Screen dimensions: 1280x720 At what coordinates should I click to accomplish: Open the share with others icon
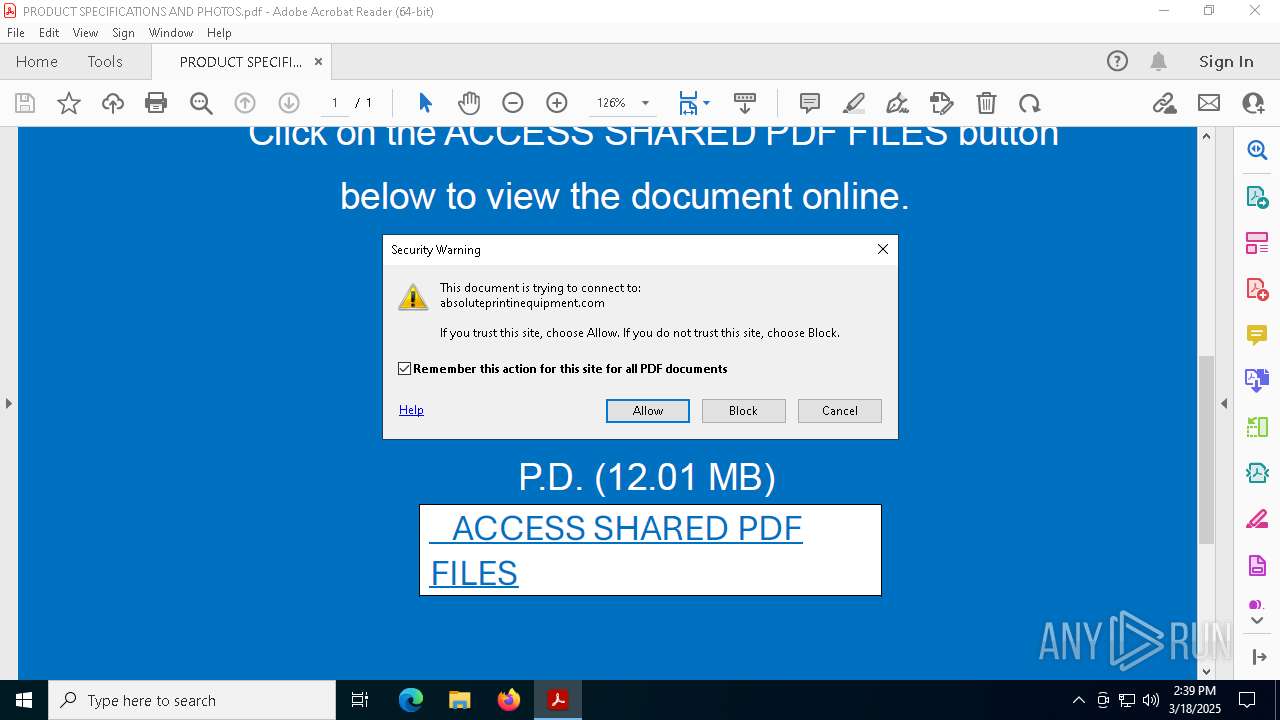coord(1253,103)
